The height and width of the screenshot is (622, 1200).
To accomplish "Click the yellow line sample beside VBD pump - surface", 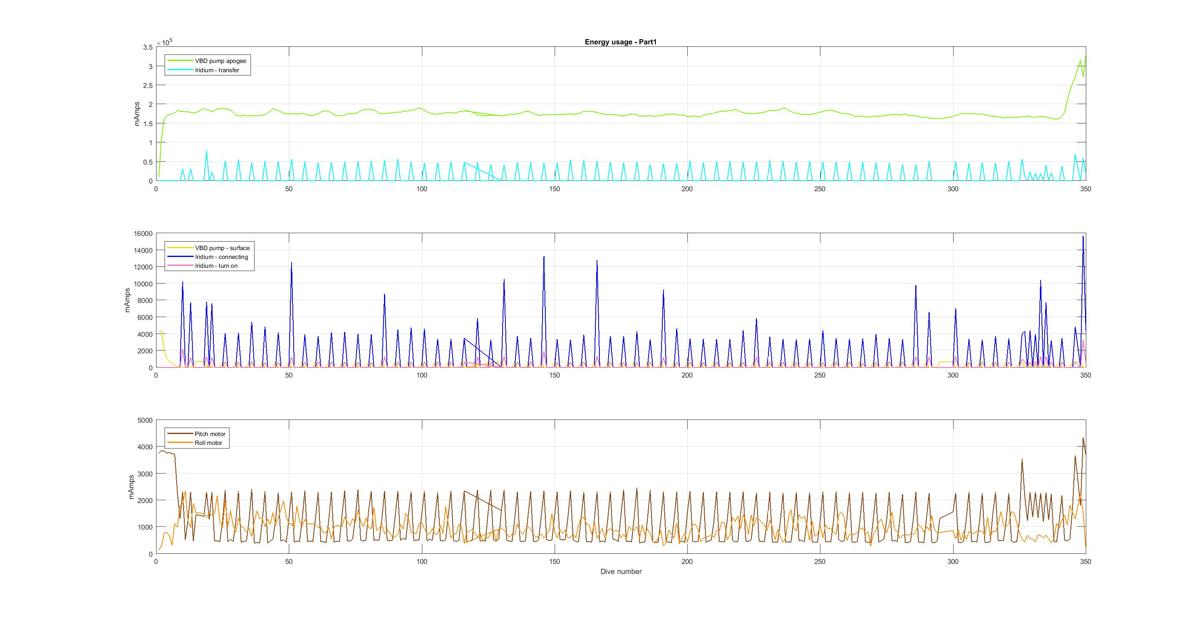I will [180, 247].
